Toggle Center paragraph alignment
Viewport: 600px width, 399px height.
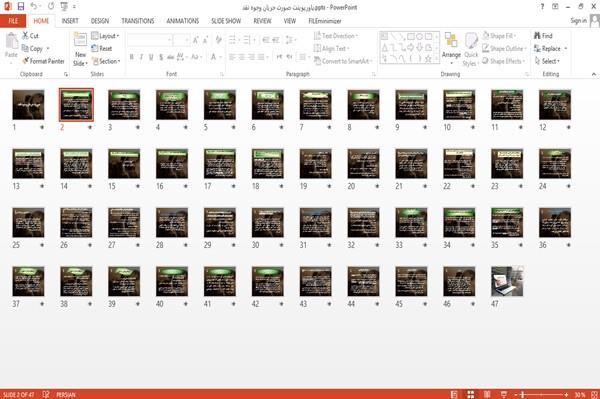tap(242, 57)
